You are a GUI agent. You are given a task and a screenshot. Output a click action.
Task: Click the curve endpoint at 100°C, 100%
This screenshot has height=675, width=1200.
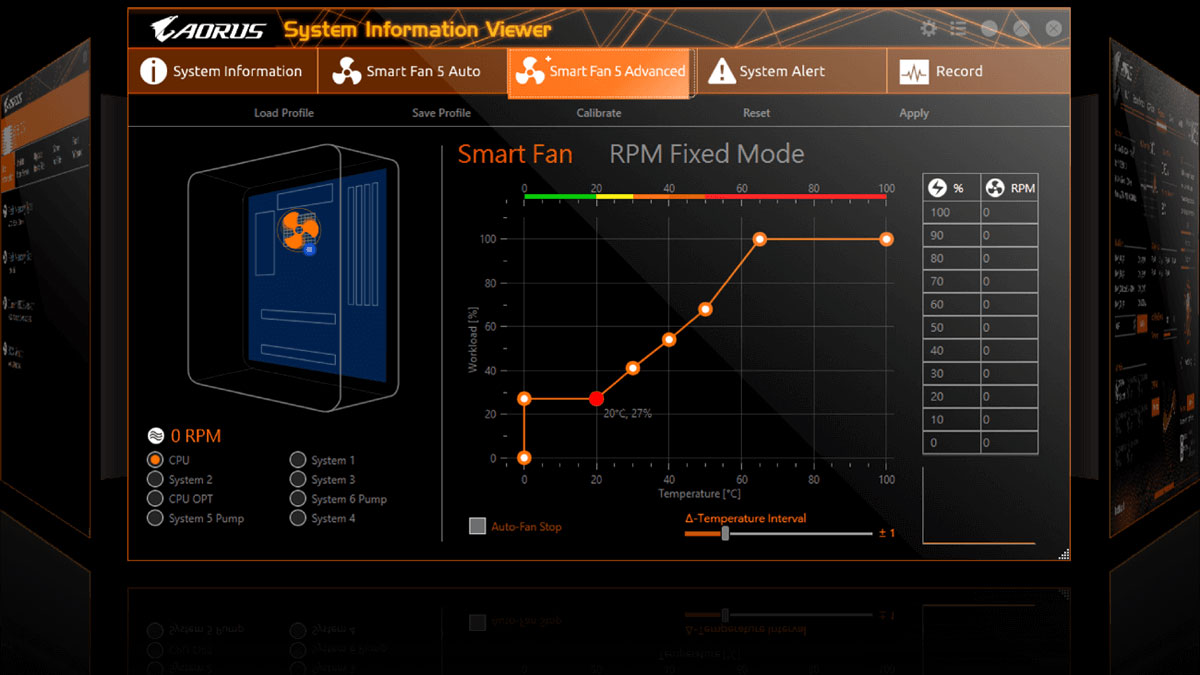tap(886, 239)
